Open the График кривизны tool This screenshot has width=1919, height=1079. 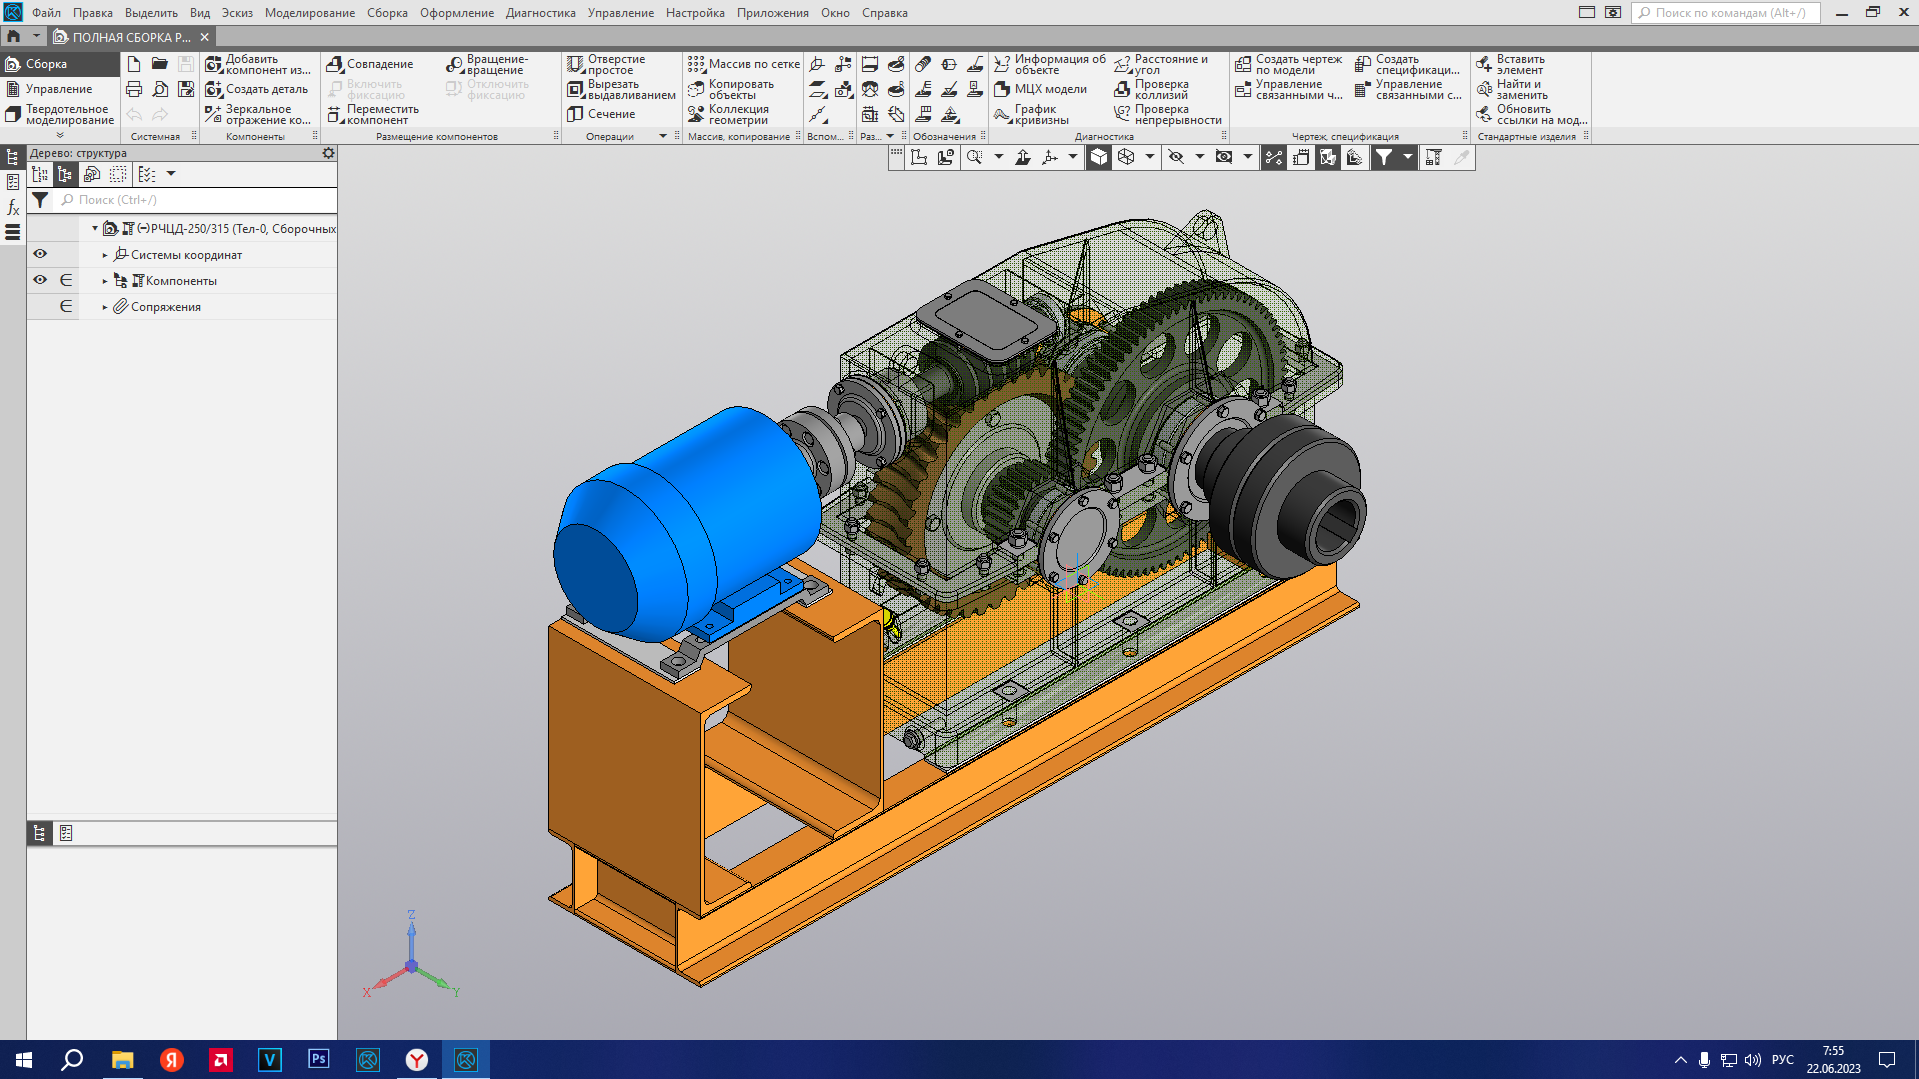coord(1031,114)
